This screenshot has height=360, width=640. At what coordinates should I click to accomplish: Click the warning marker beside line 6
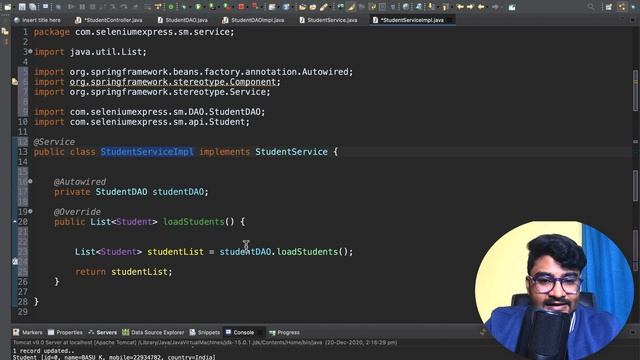point(14,82)
